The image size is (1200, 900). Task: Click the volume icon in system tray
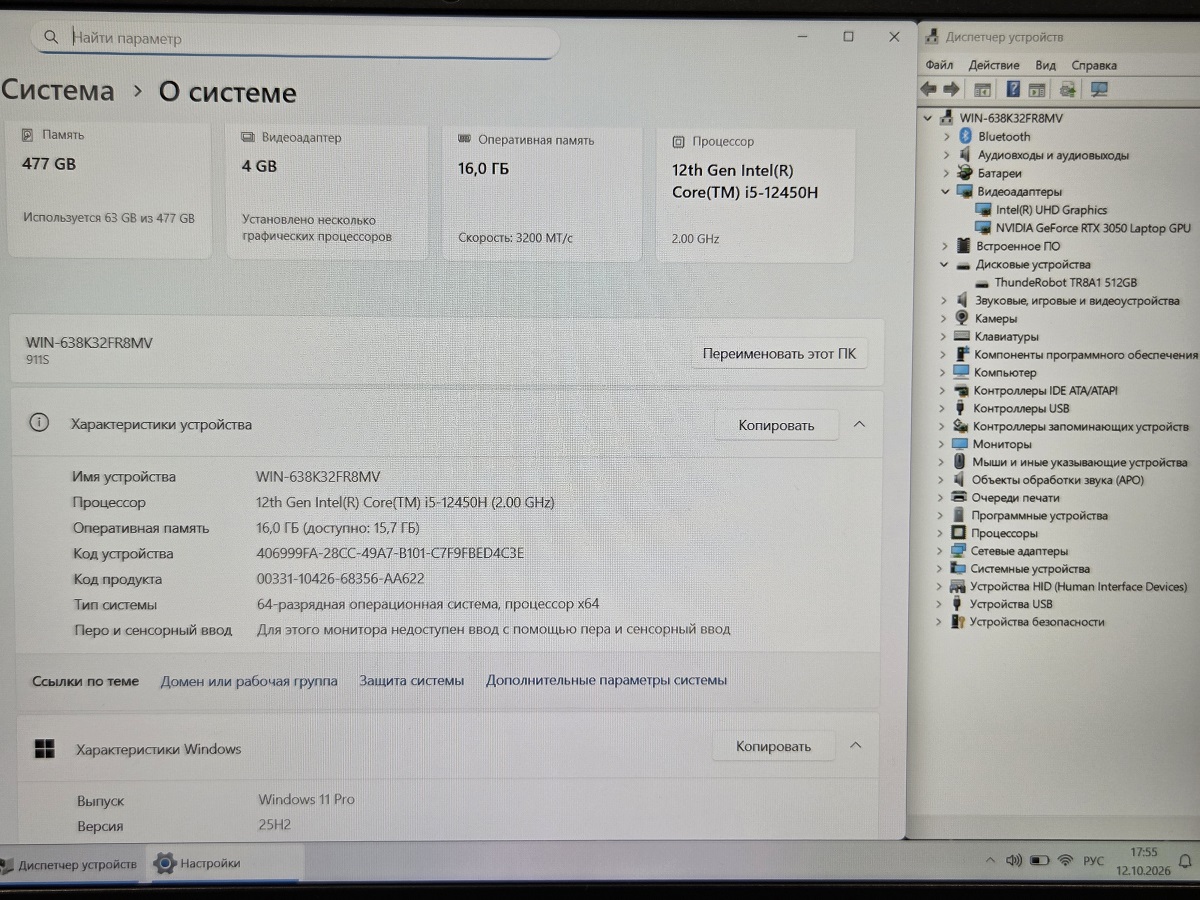(x=1013, y=861)
